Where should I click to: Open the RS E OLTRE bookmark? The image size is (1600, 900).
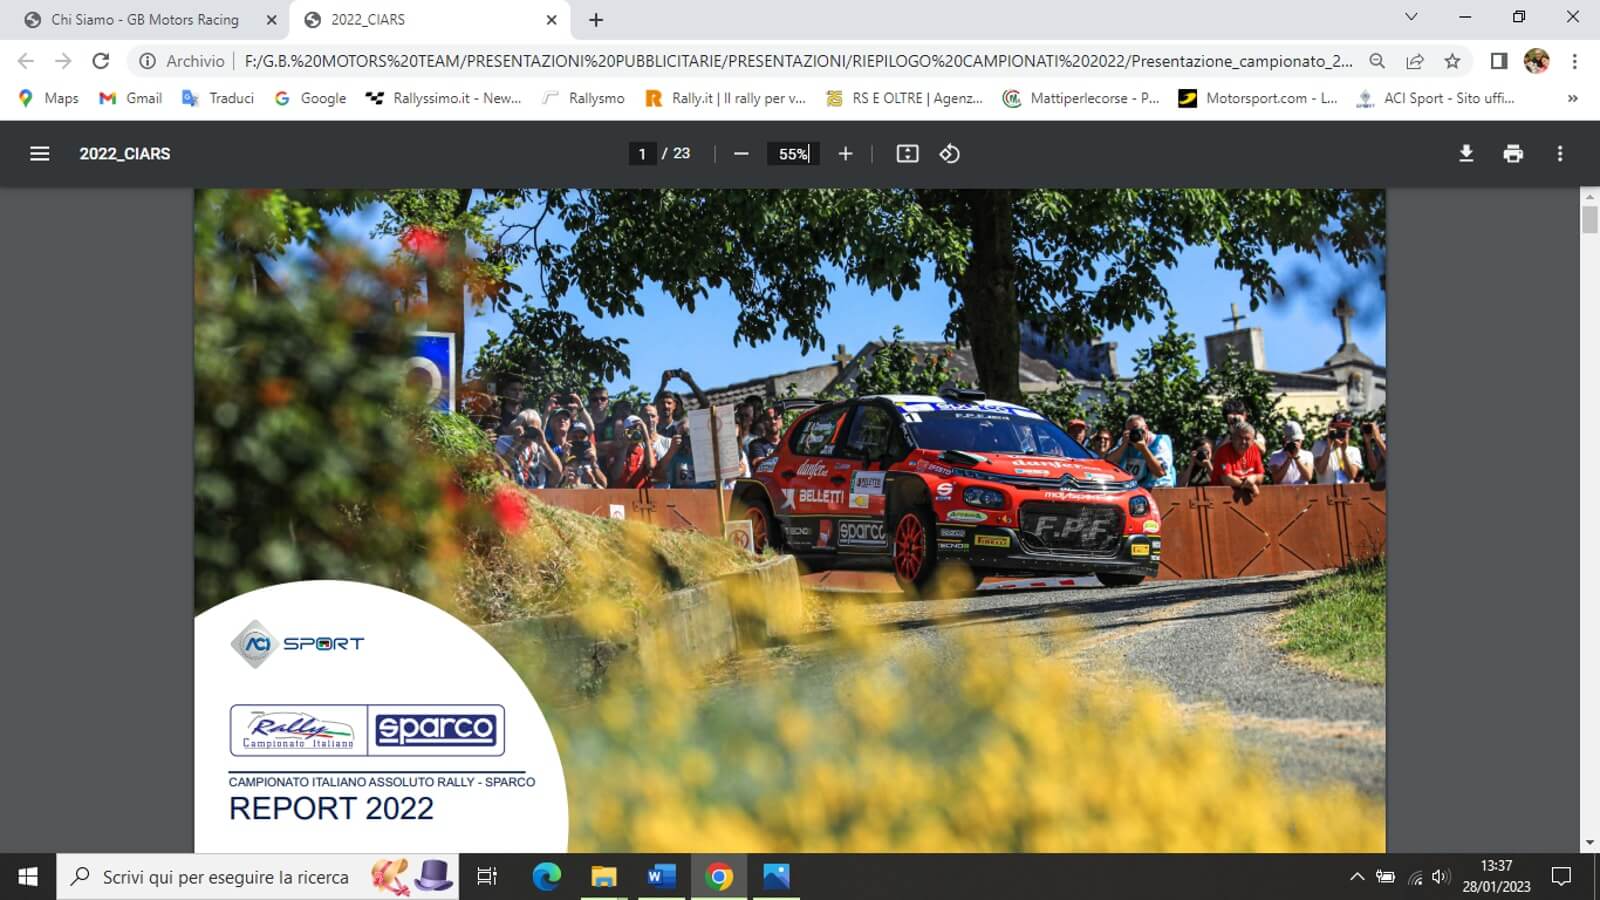904,98
